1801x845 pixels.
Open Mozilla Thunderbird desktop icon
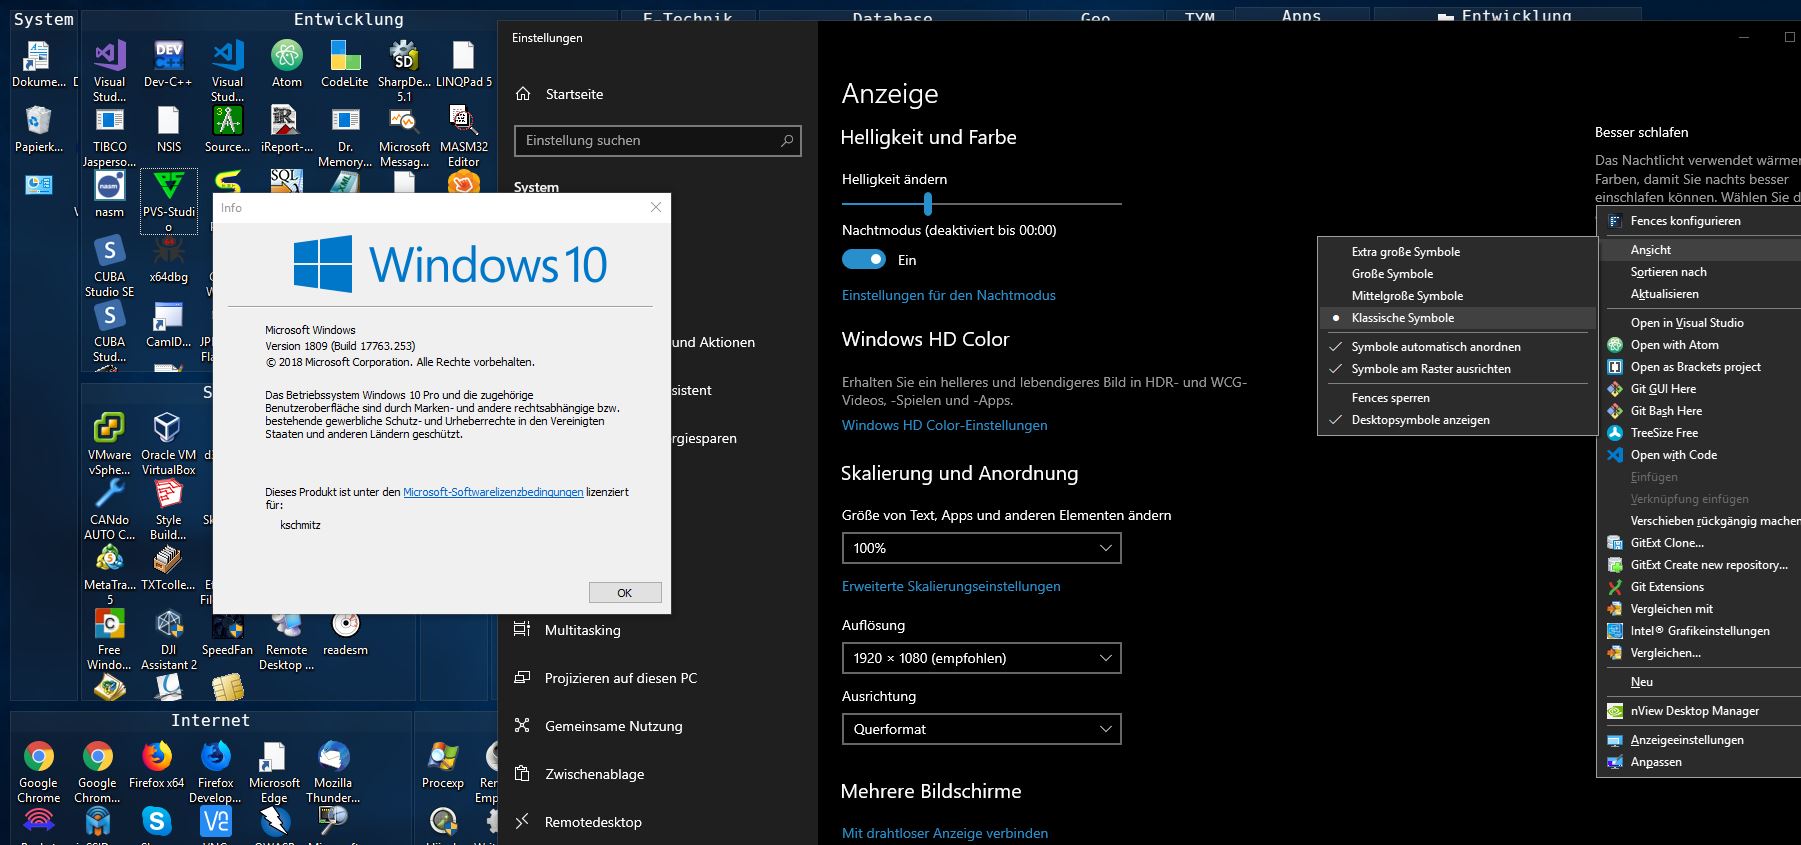pos(333,772)
